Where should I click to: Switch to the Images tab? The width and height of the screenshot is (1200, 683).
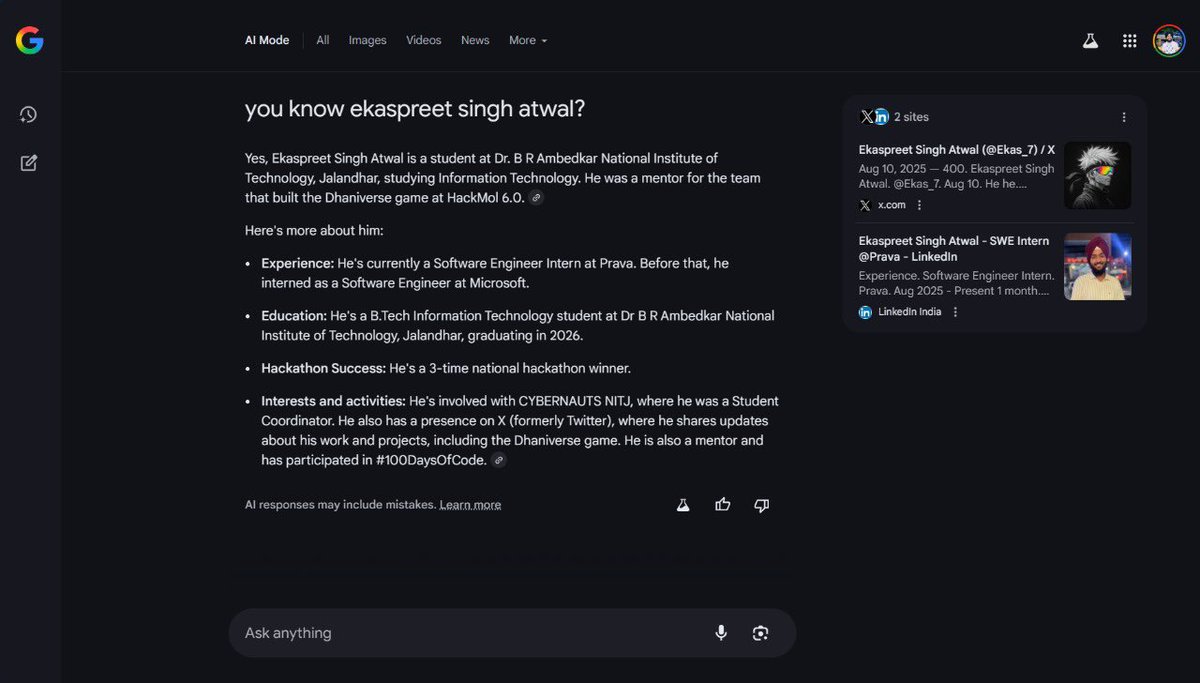point(367,40)
